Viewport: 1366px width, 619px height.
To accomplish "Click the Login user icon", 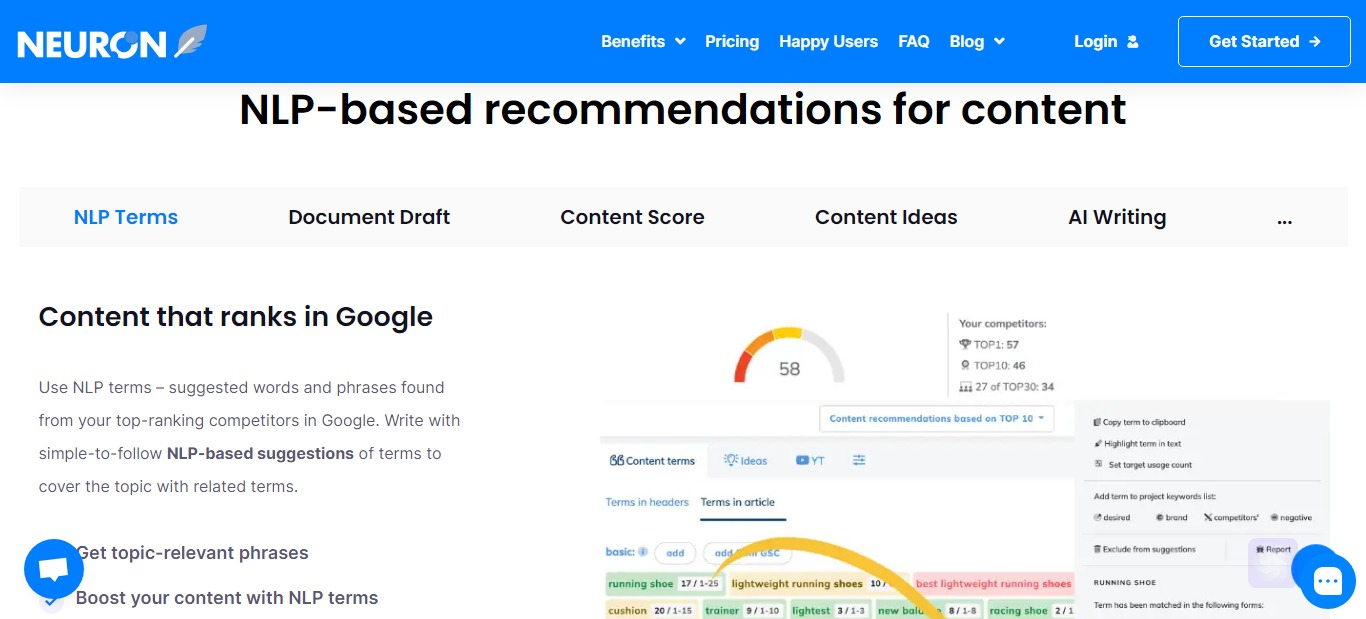I will tap(1133, 42).
